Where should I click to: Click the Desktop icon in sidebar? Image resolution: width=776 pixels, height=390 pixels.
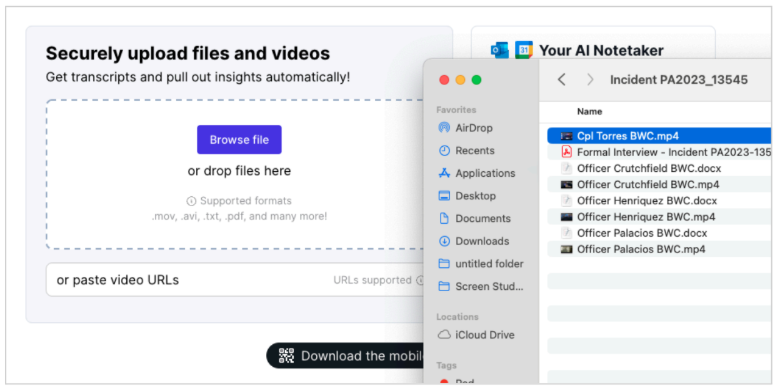pyautogui.click(x=444, y=195)
